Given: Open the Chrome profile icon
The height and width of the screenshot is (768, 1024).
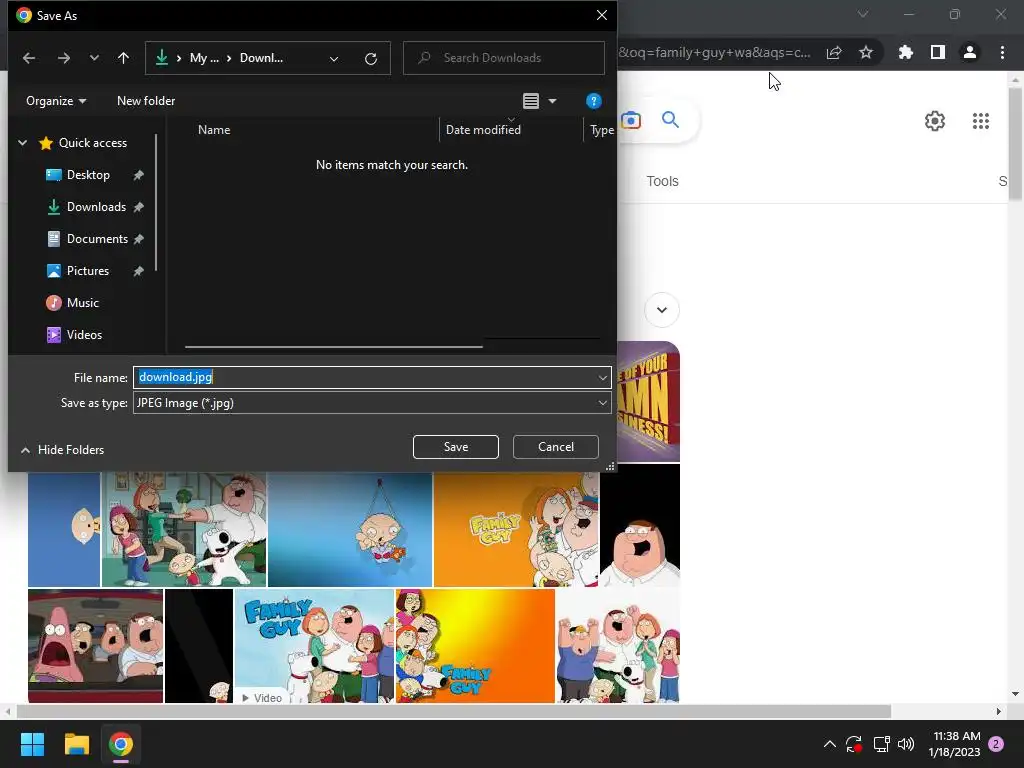Looking at the screenshot, I should [x=970, y=52].
